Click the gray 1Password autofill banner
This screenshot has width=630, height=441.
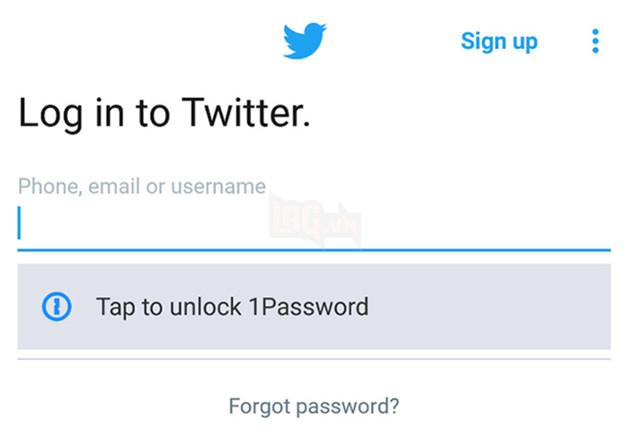pyautogui.click(x=314, y=306)
